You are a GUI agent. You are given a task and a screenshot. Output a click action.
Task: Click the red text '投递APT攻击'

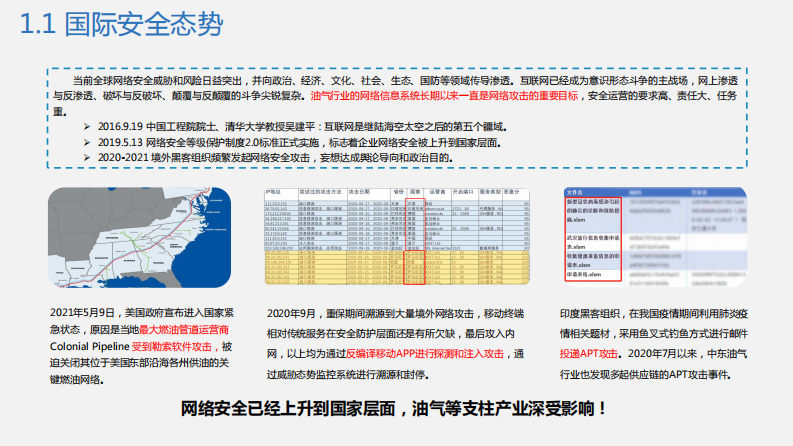click(589, 354)
